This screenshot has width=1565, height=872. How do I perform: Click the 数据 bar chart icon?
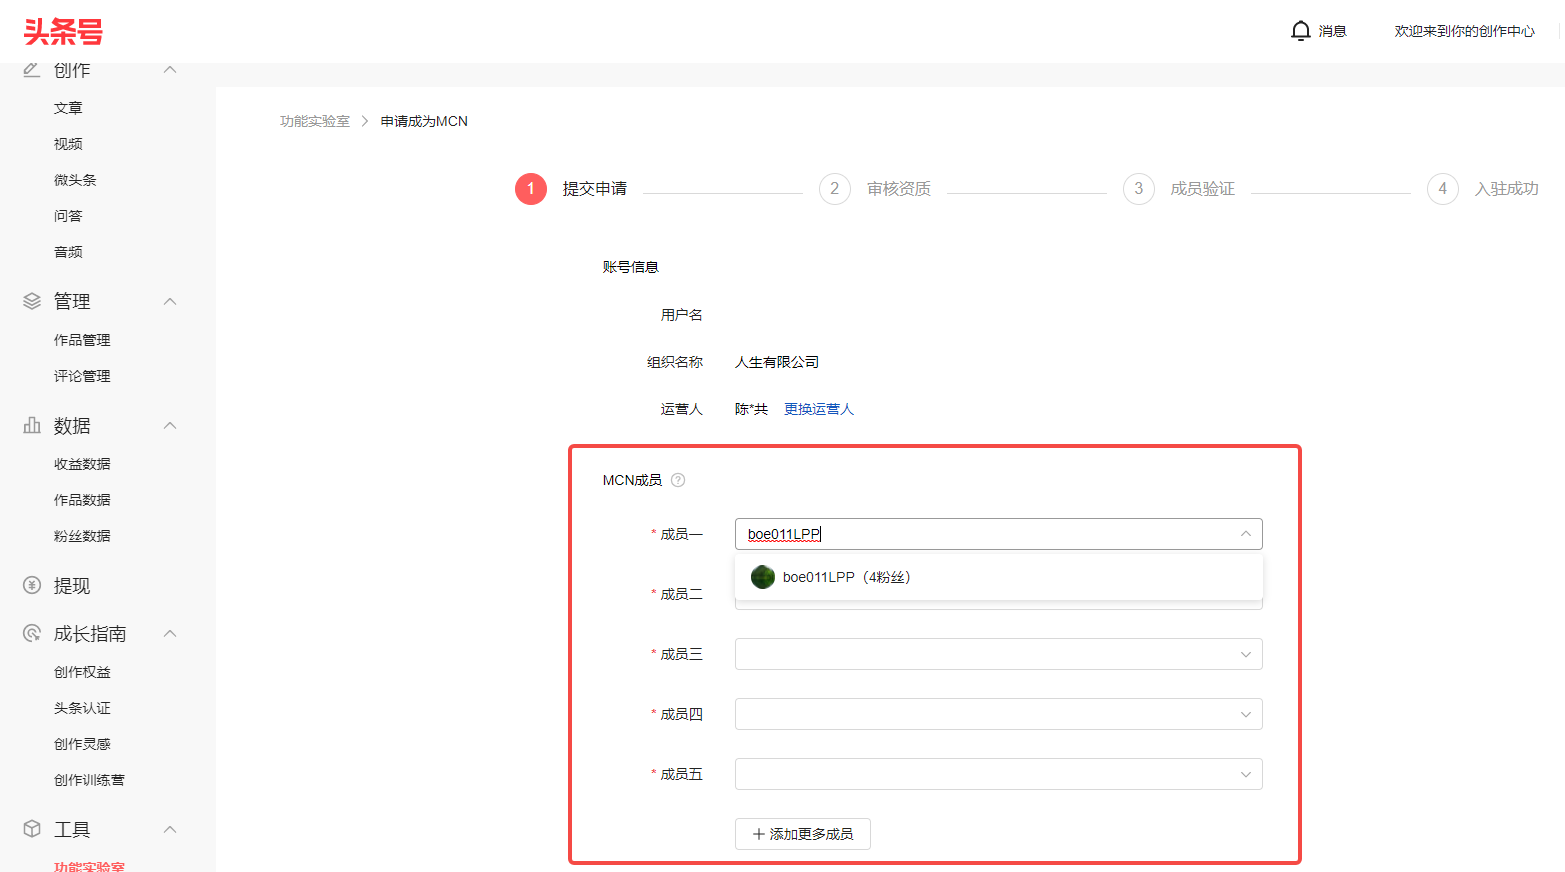tap(32, 425)
